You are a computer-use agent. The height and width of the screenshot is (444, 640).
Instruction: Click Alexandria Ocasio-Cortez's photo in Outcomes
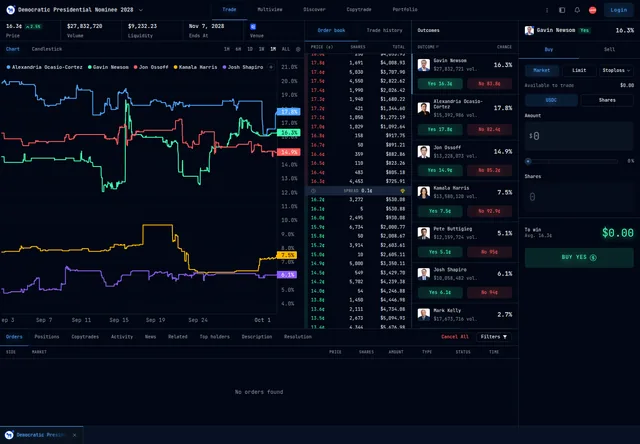424,108
